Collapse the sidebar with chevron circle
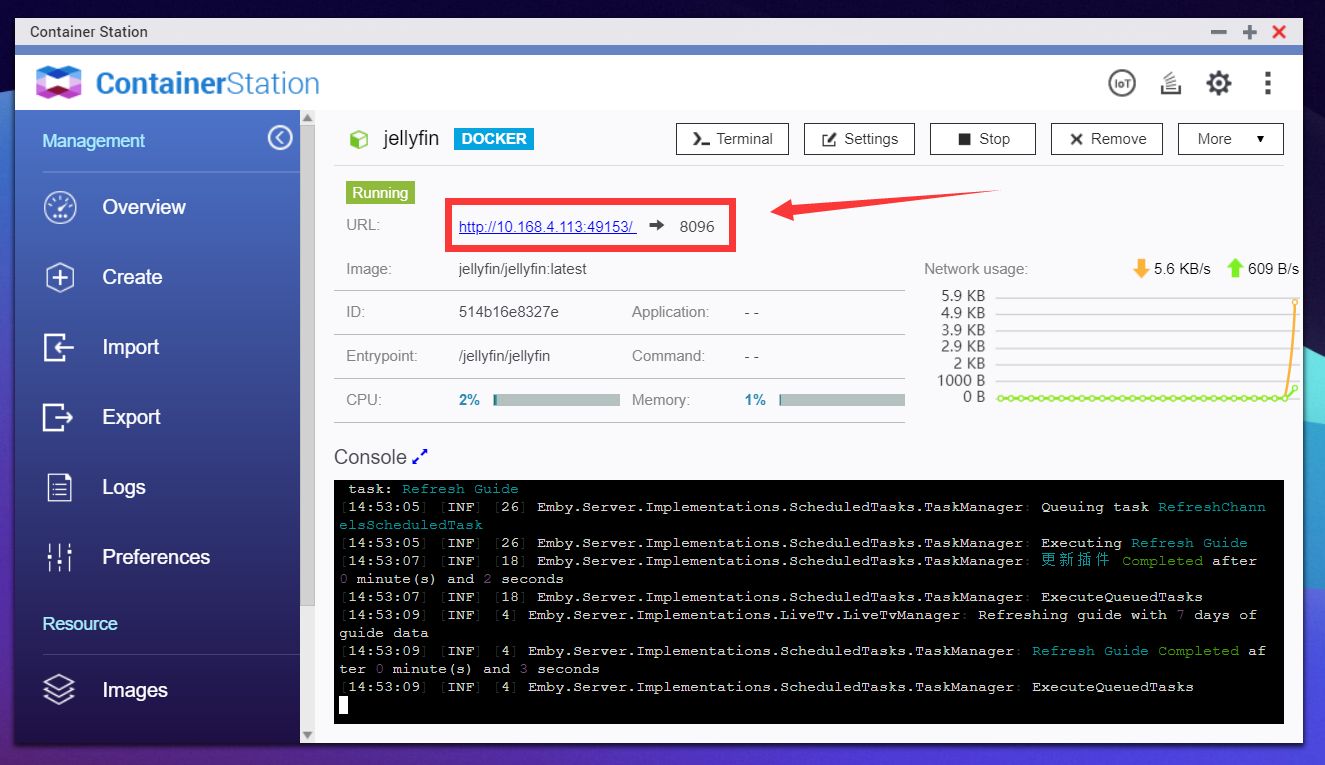This screenshot has height=765, width=1325. [280, 138]
